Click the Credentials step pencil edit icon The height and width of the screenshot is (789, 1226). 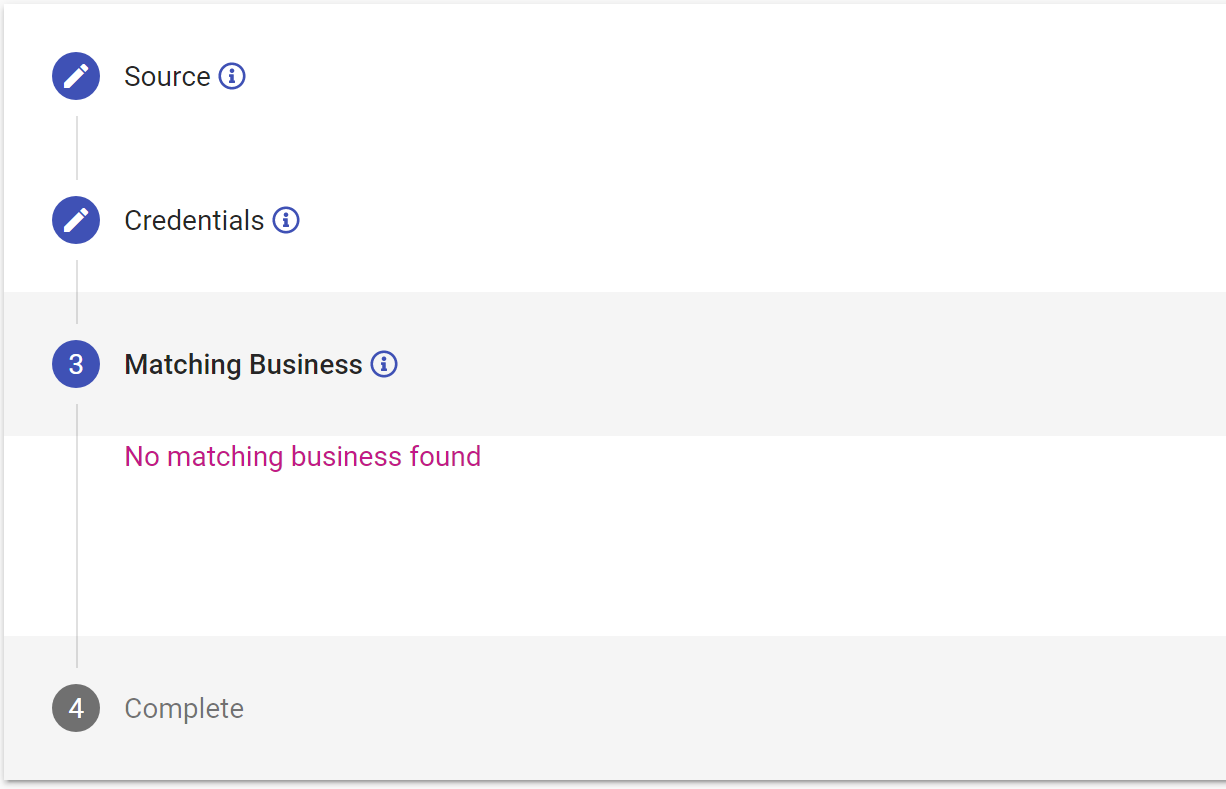point(76,220)
